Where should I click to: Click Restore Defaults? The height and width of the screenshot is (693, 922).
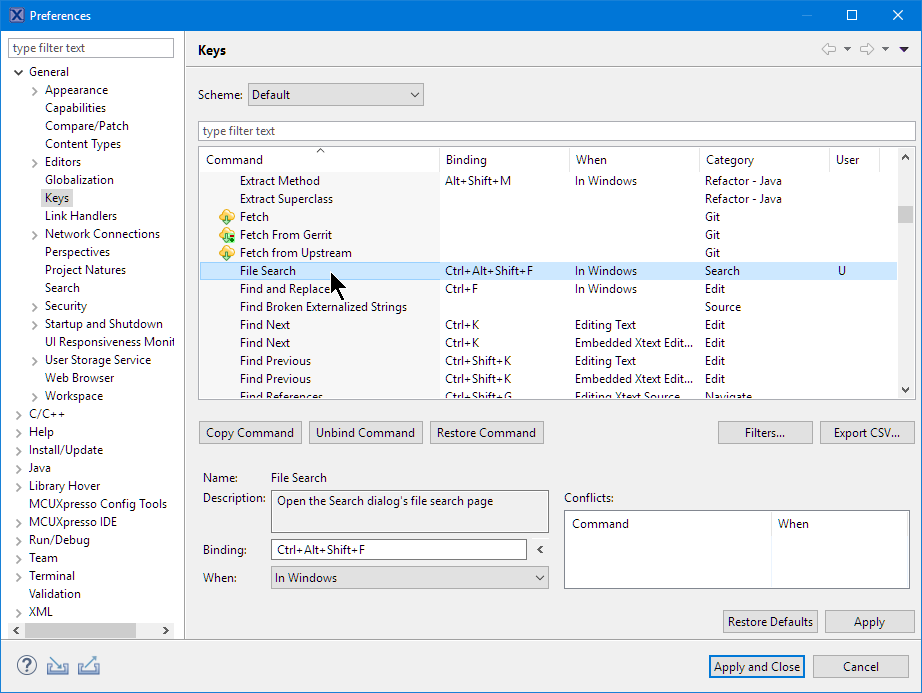(x=770, y=621)
